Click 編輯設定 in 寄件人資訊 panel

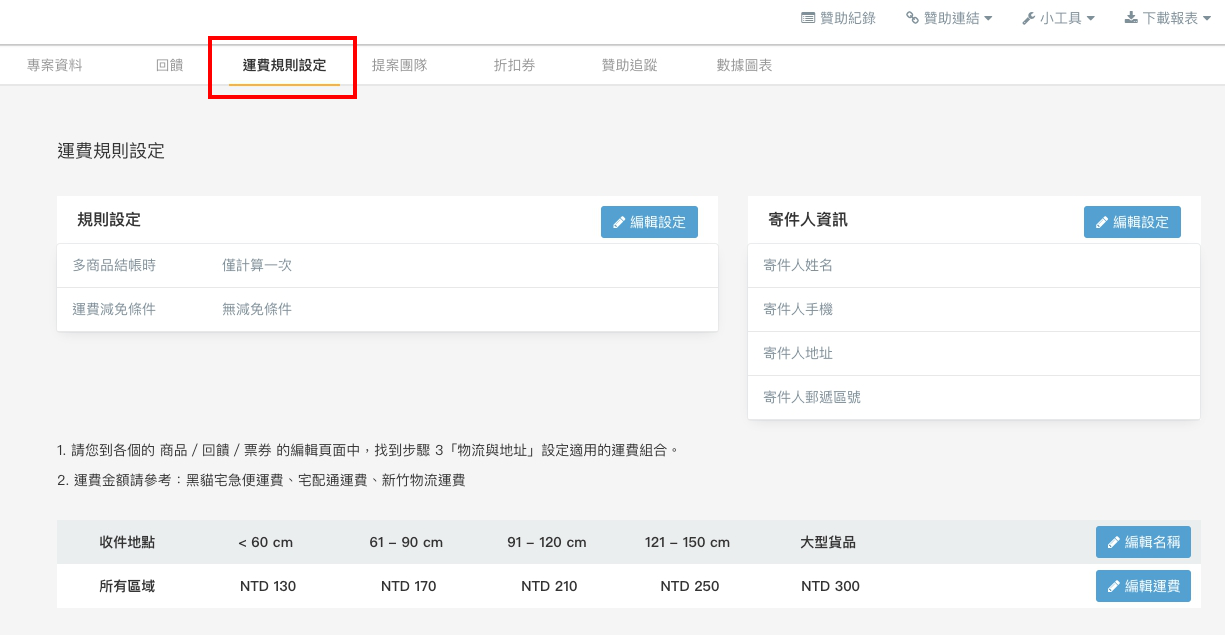point(1132,222)
